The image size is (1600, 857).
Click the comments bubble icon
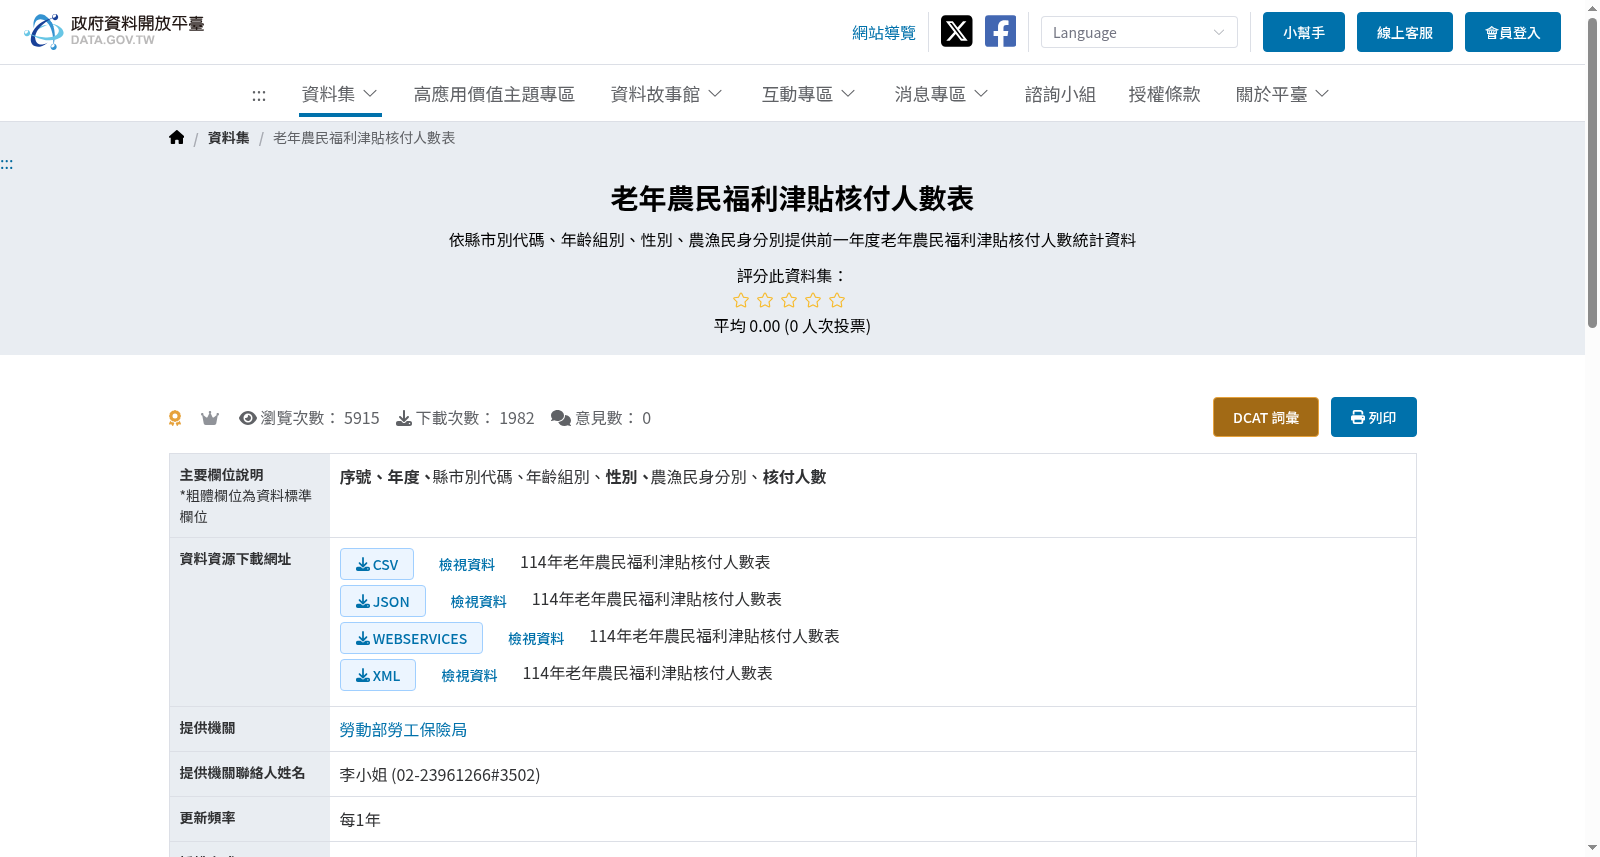[561, 418]
